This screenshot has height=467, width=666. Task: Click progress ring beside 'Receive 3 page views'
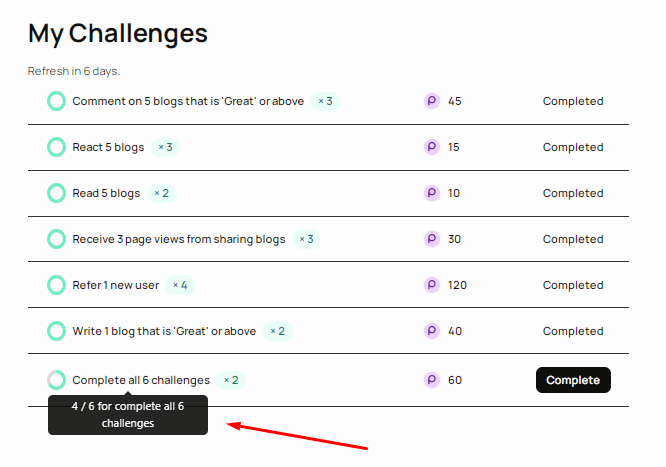point(56,239)
